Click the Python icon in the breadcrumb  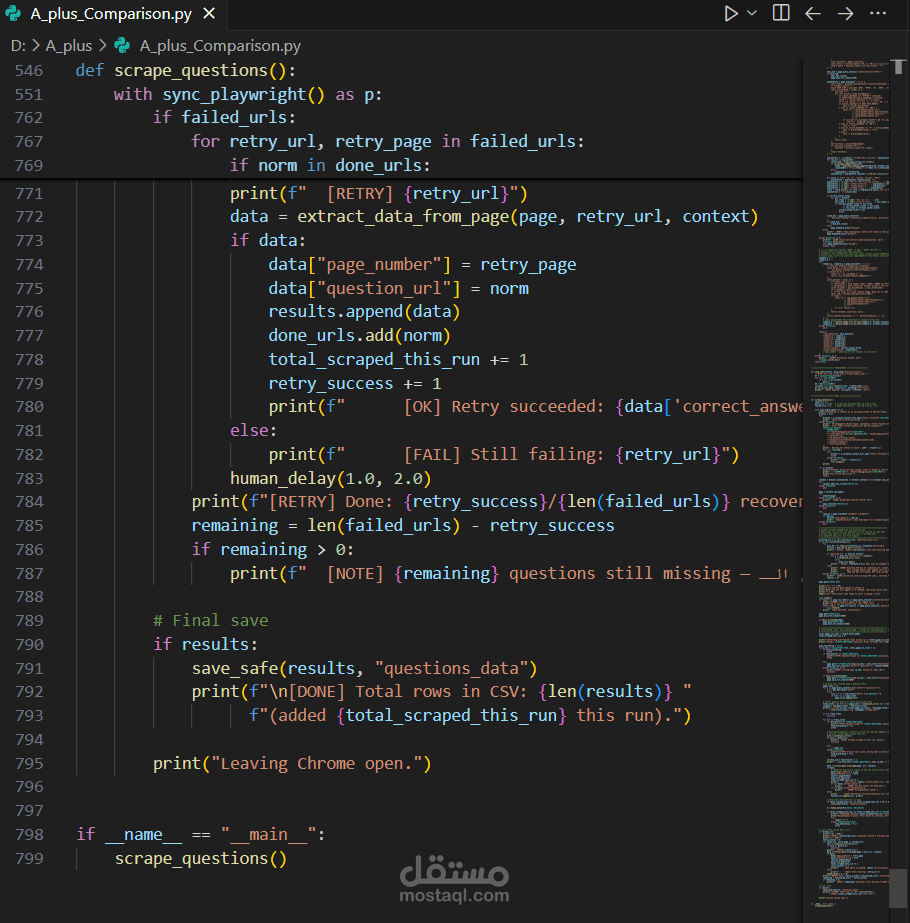click(122, 45)
